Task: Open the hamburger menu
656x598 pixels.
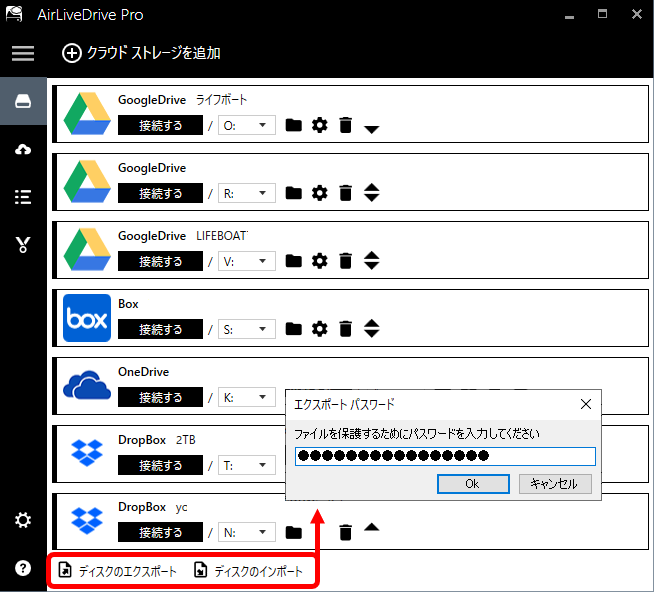Action: (23, 53)
